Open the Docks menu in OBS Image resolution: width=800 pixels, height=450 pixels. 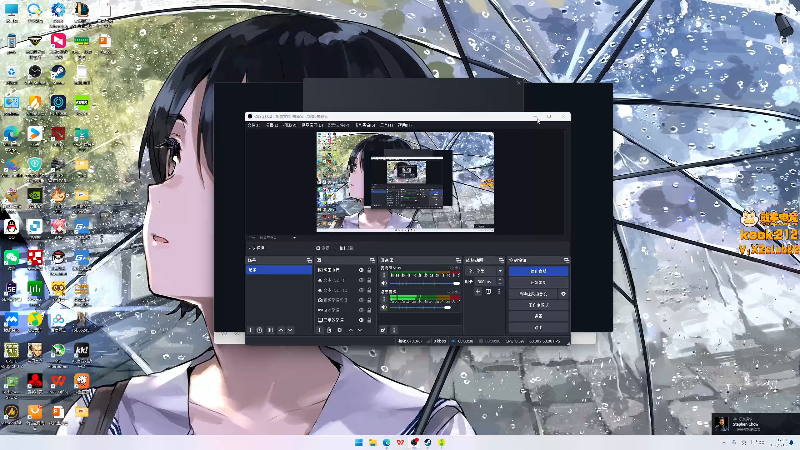pos(313,125)
